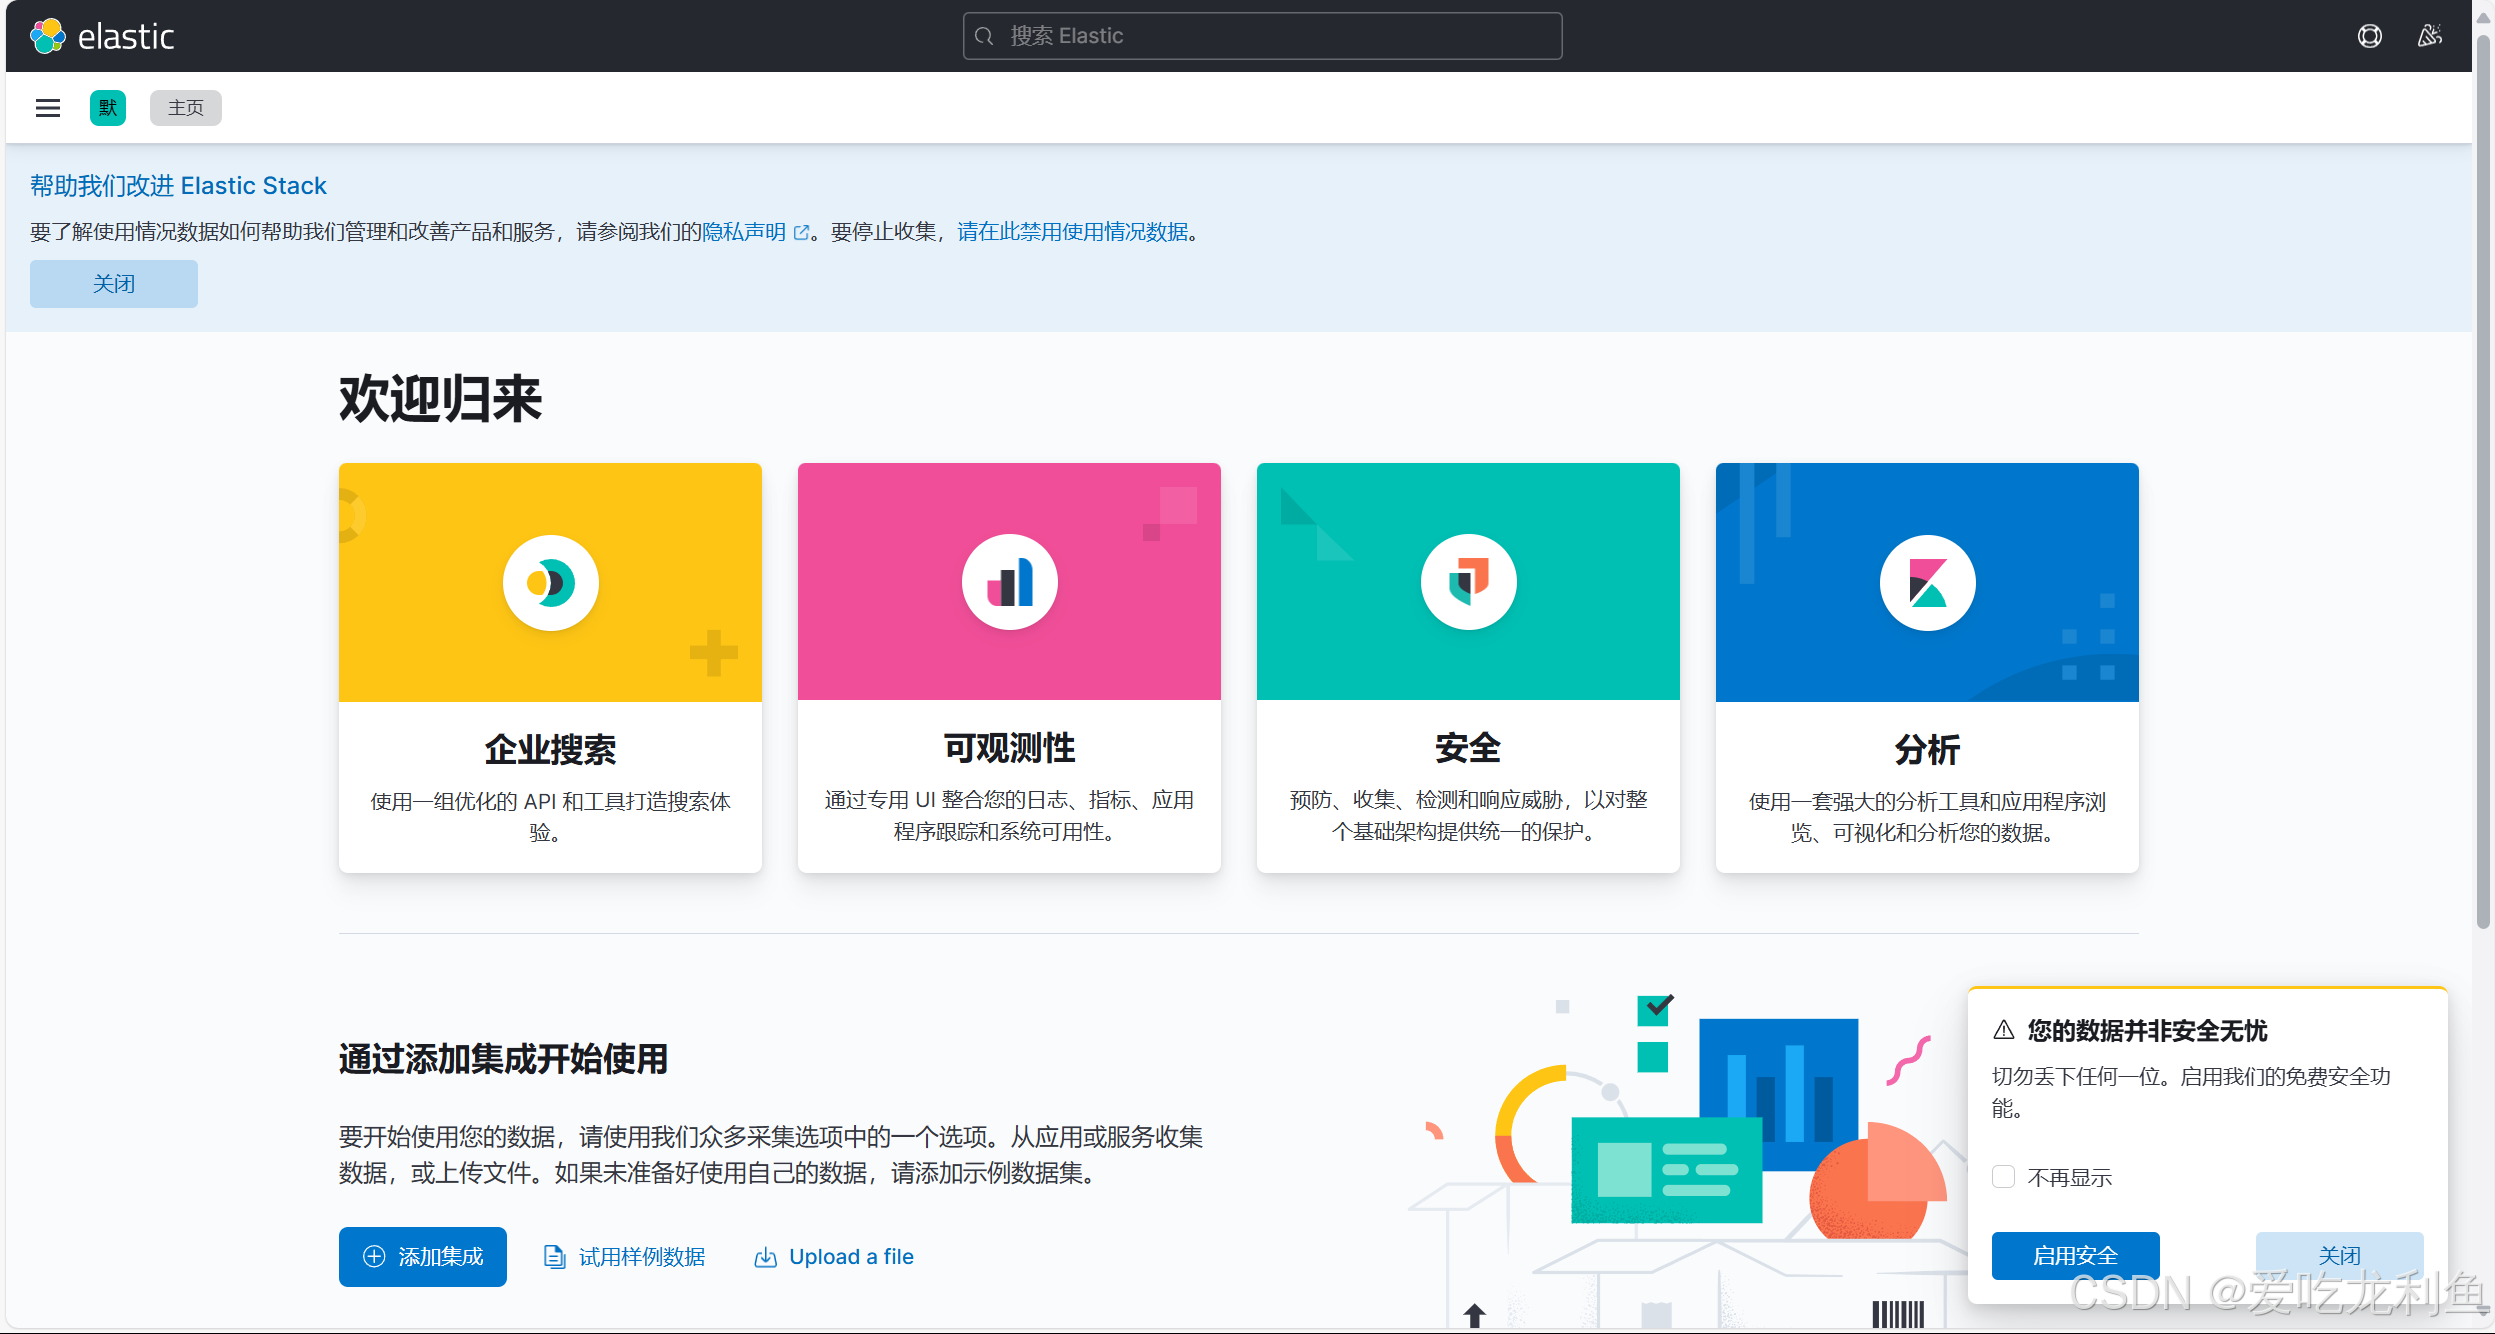Click the teal 安全 card image
This screenshot has height=1334, width=2495.
1469,582
